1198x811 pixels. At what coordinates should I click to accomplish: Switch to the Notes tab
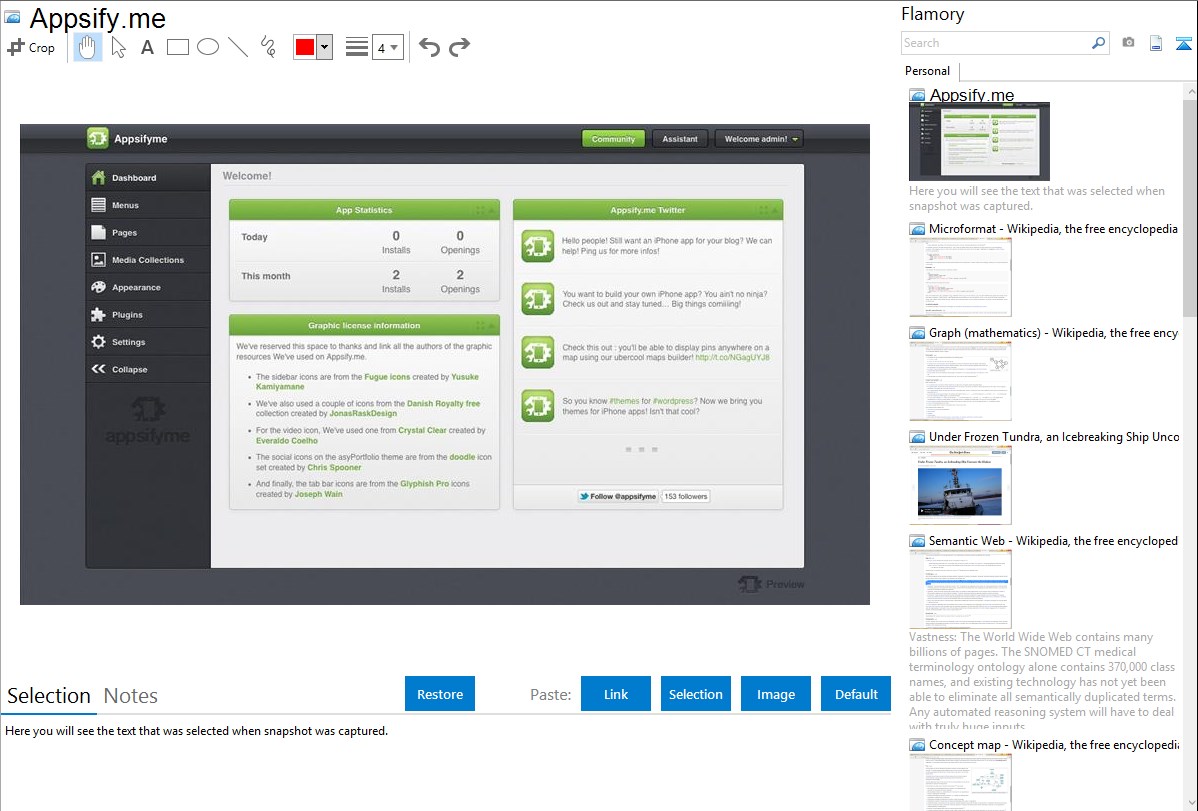pyautogui.click(x=131, y=696)
